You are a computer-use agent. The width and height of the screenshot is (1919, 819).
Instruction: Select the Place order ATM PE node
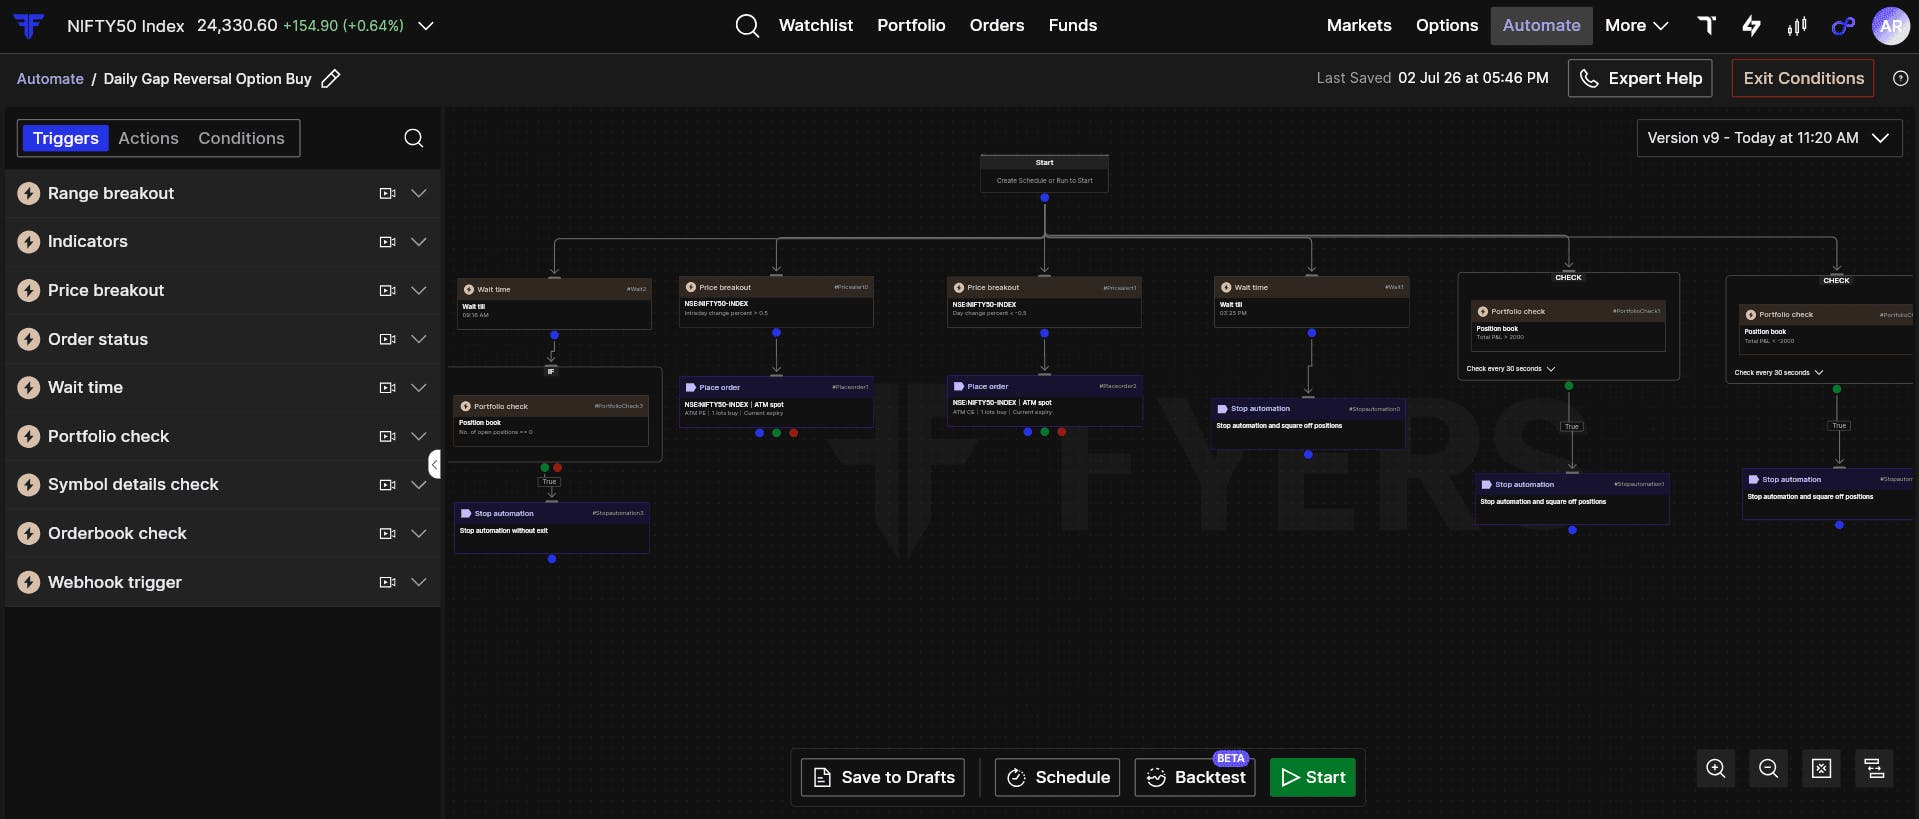point(776,401)
